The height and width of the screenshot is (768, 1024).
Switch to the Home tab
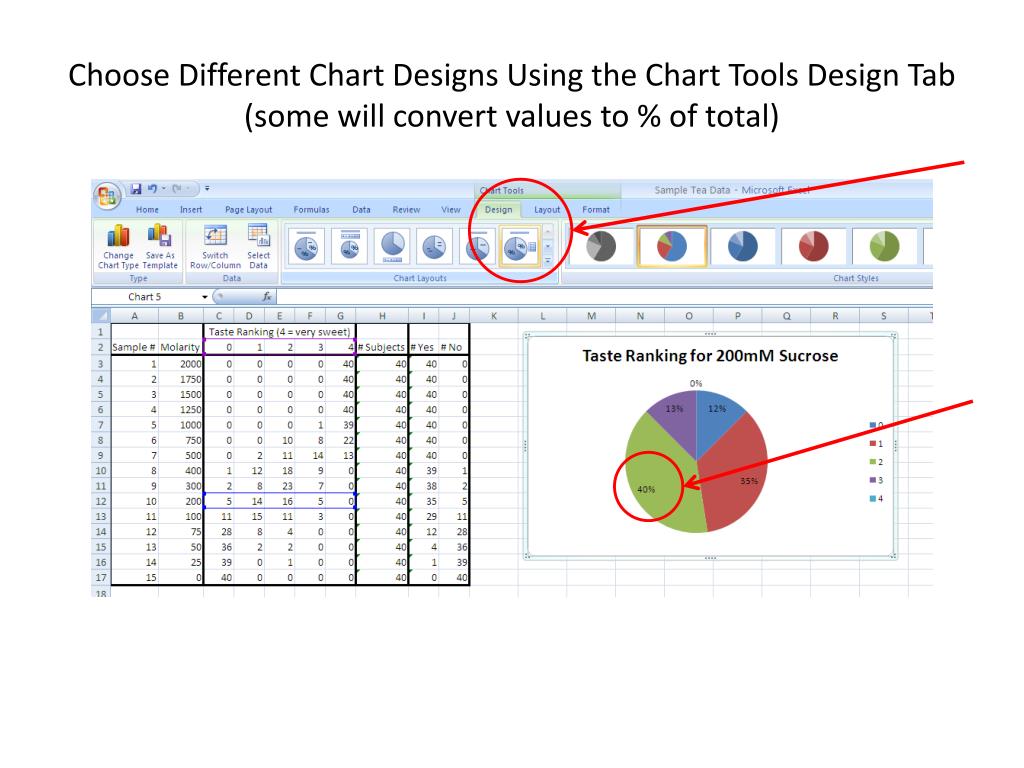(147, 210)
